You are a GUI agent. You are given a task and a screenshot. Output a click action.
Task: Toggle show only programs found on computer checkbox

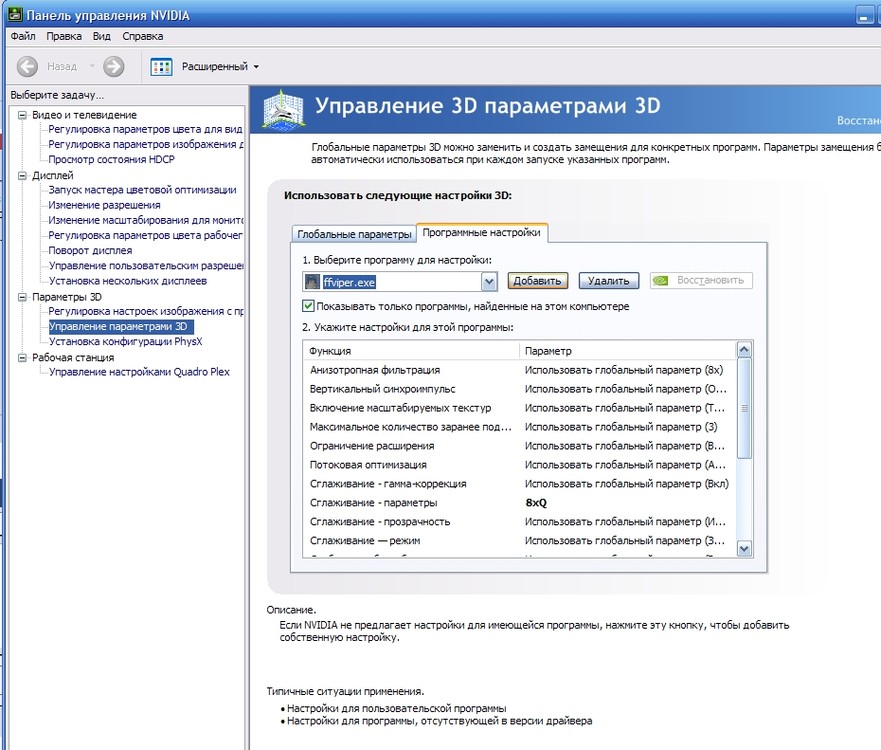coord(308,306)
